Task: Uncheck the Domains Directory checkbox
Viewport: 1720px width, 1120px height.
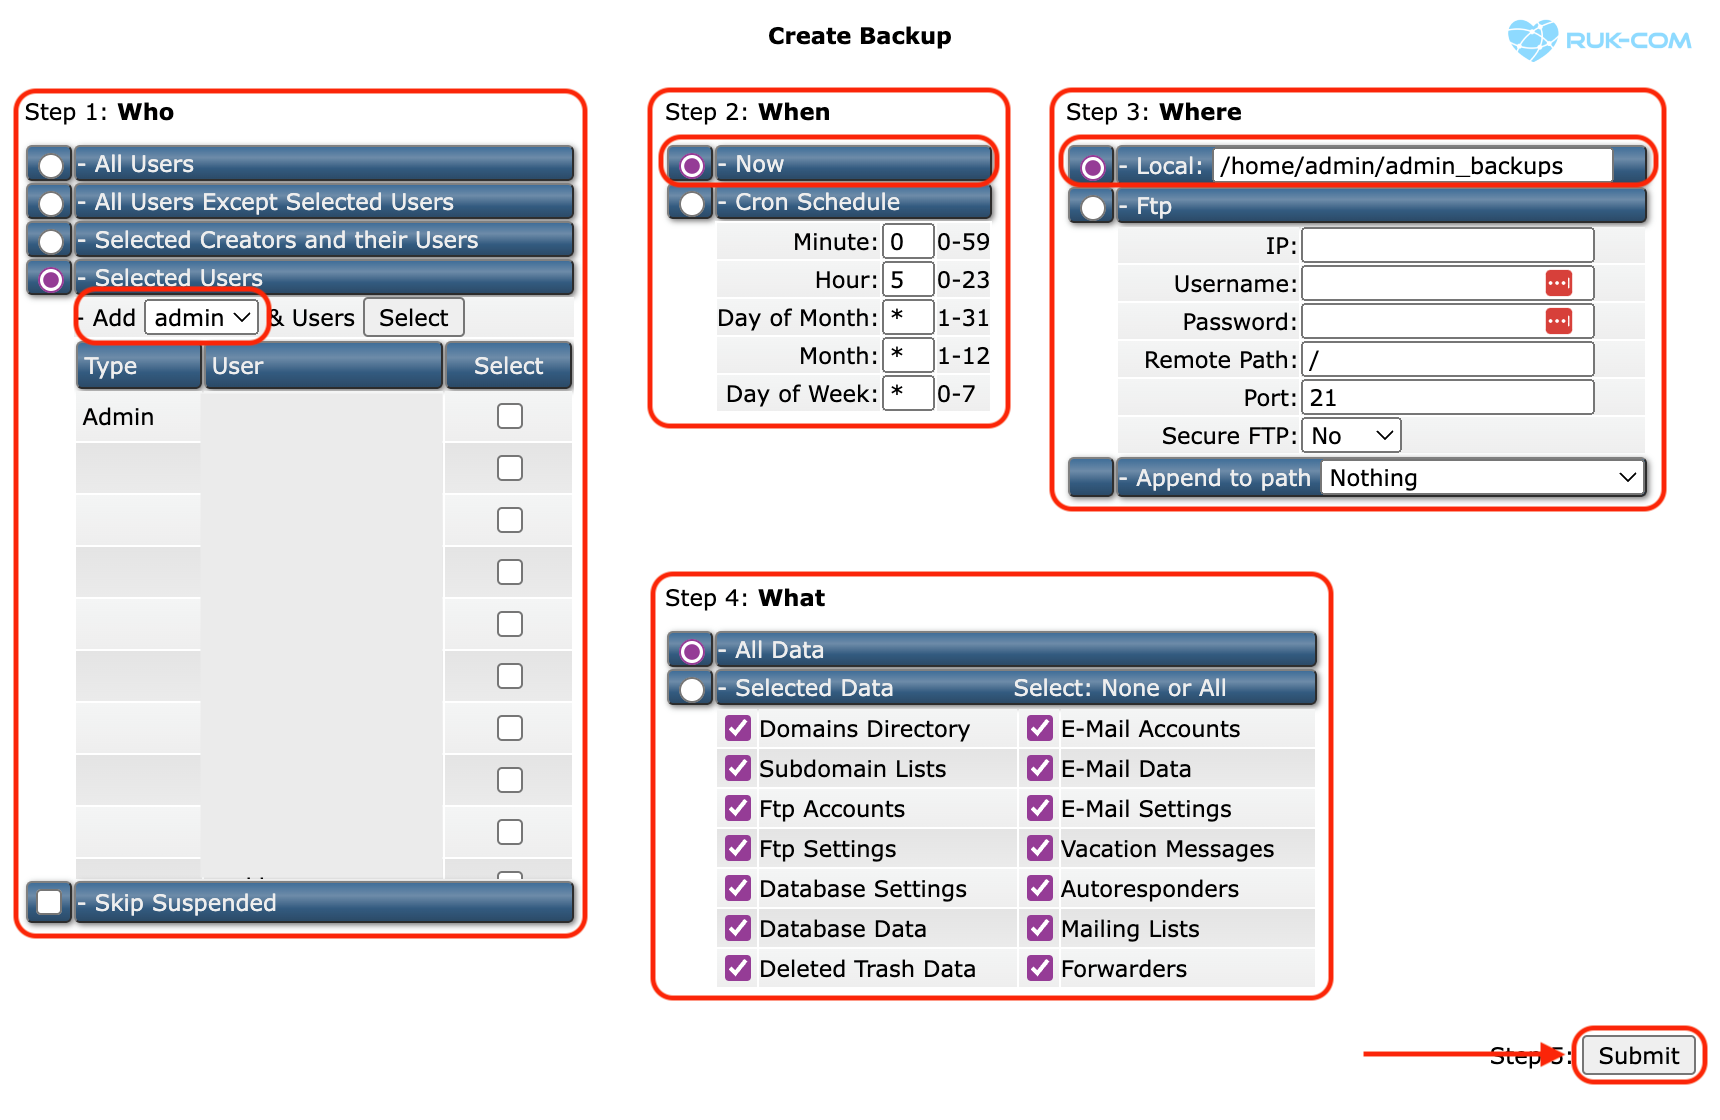Action: pos(738,728)
